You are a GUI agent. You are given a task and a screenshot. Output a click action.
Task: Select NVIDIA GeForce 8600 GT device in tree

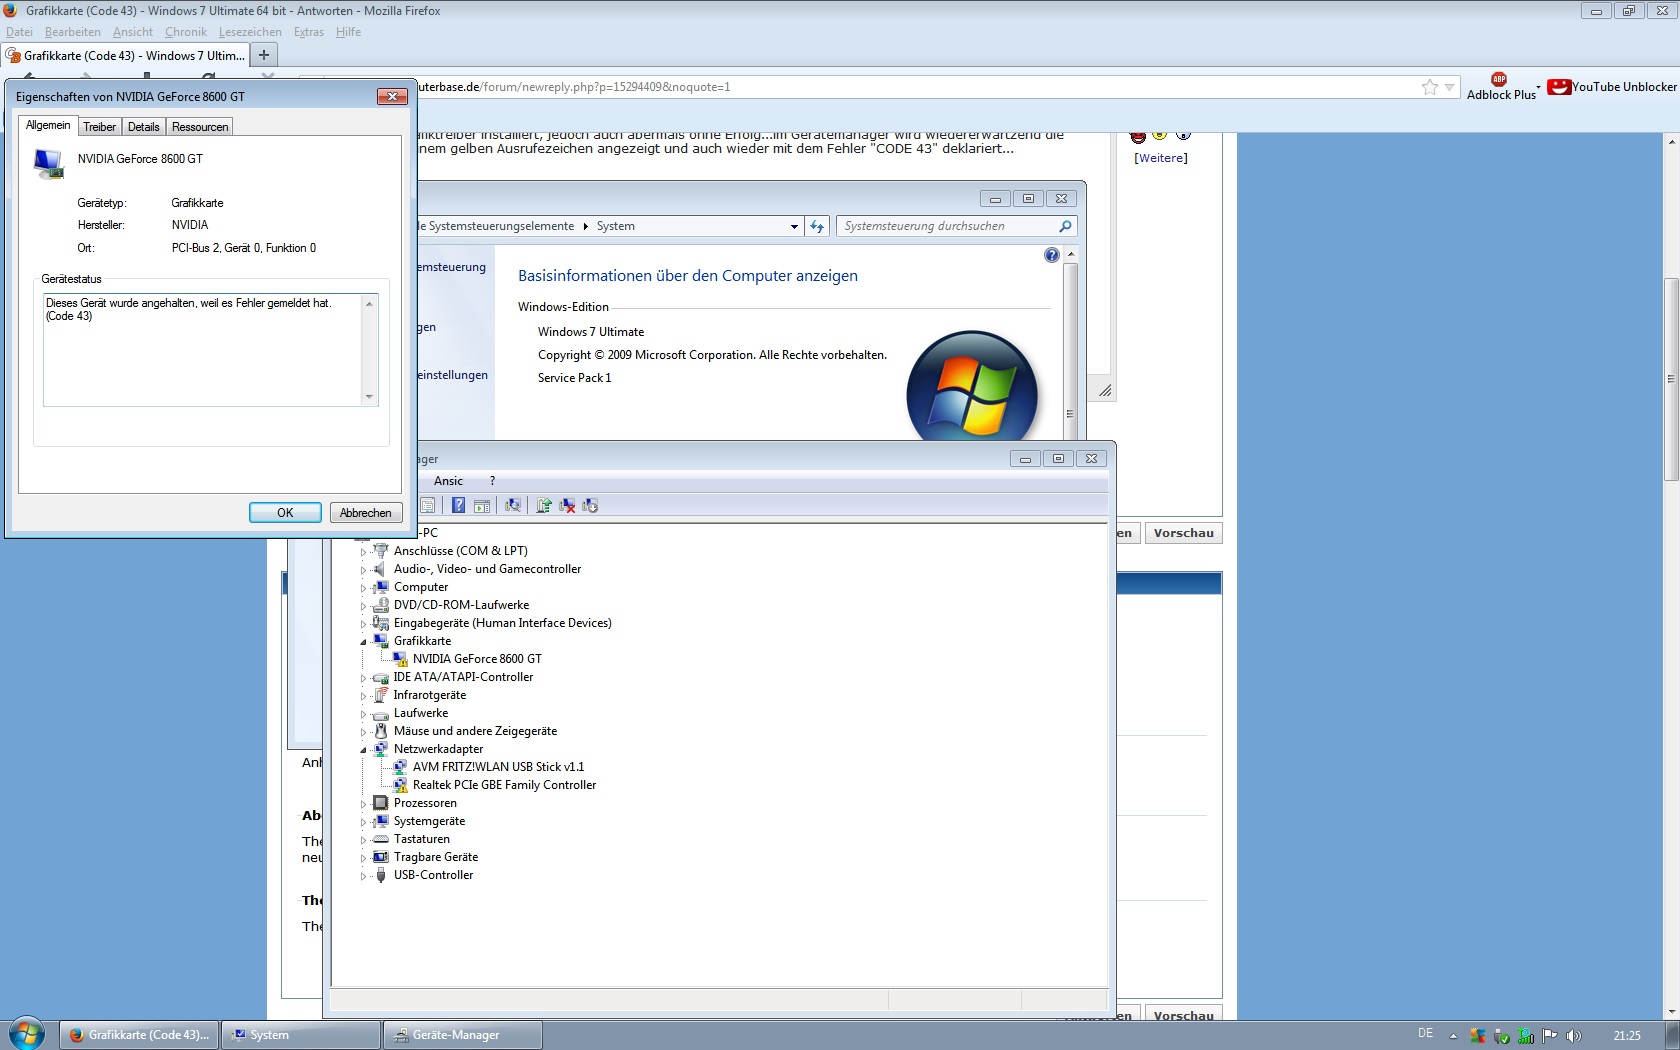[477, 659]
